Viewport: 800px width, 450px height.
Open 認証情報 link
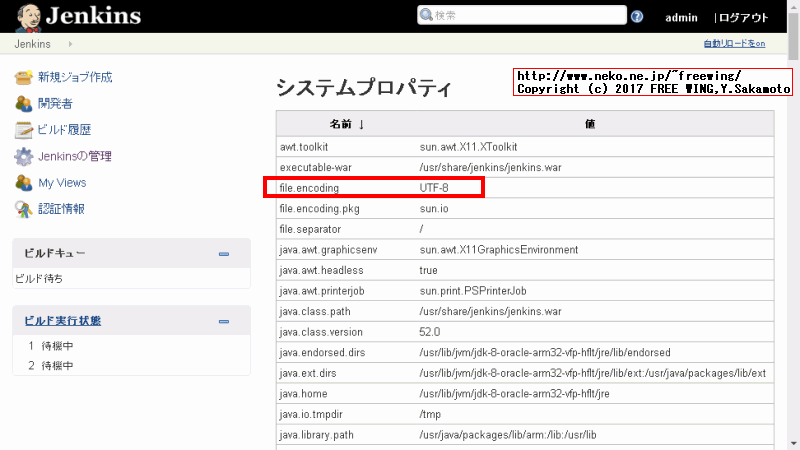pos(61,209)
